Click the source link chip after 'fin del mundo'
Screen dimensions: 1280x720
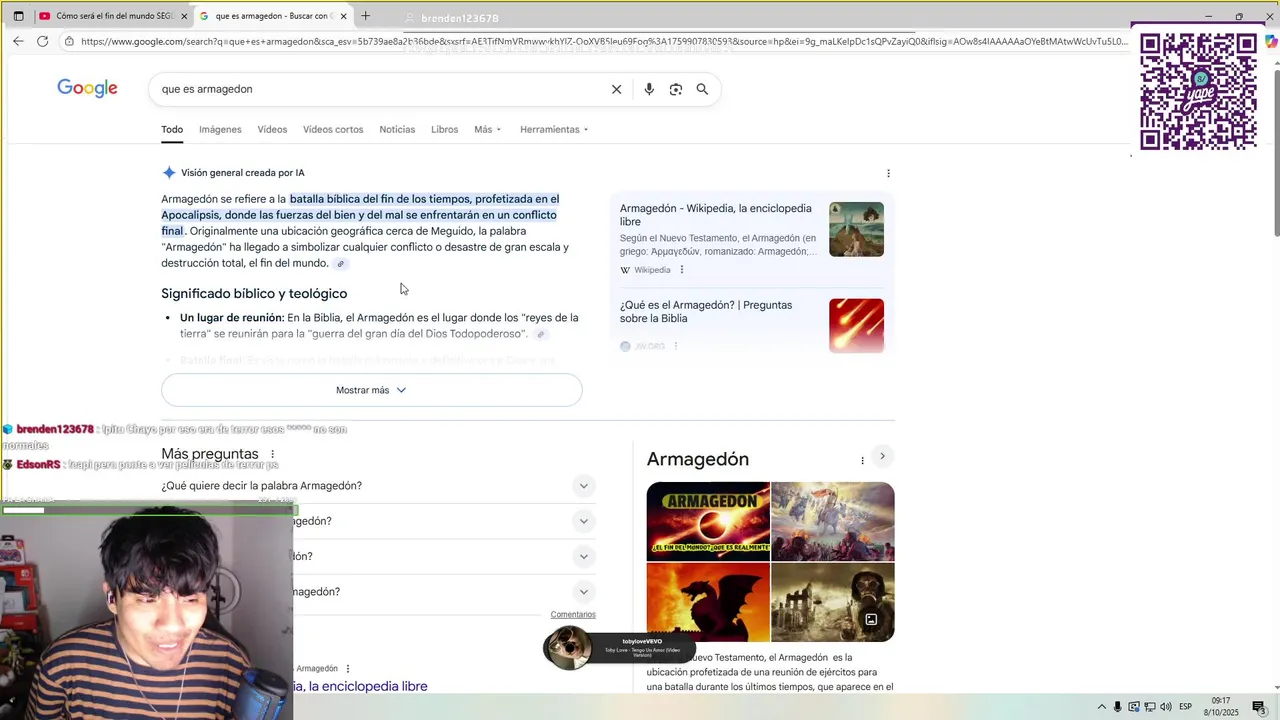340,264
